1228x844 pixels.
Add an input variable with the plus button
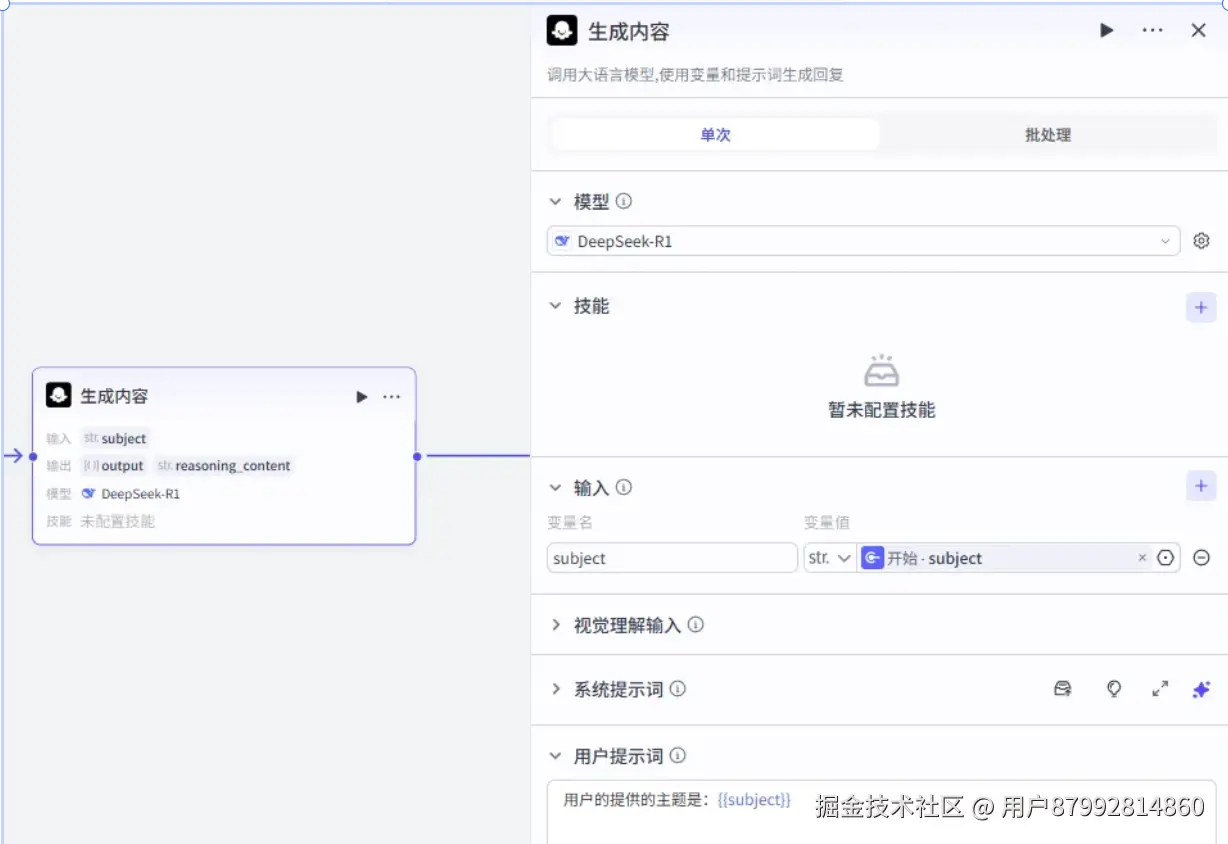1201,487
